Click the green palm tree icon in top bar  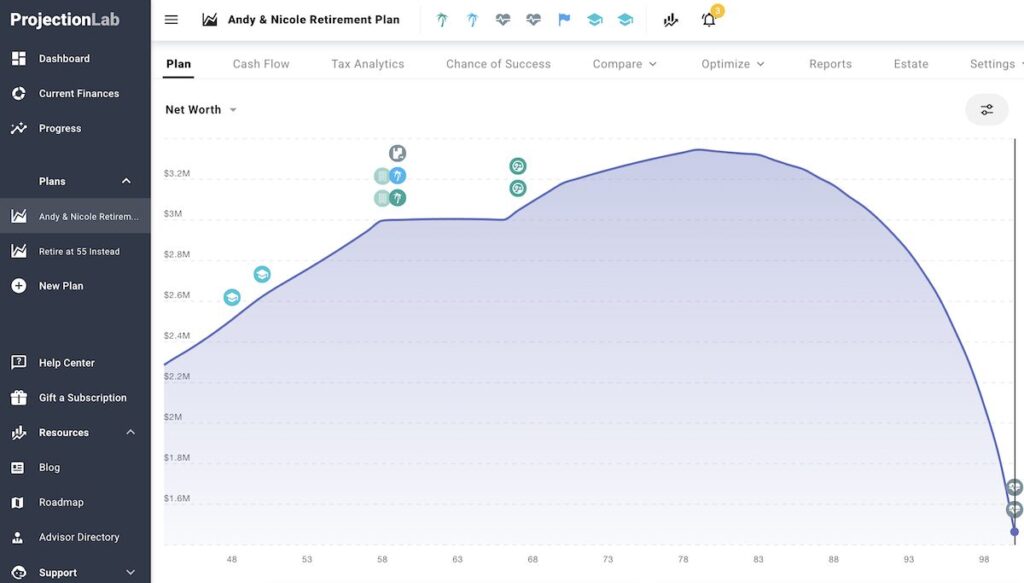tap(442, 20)
